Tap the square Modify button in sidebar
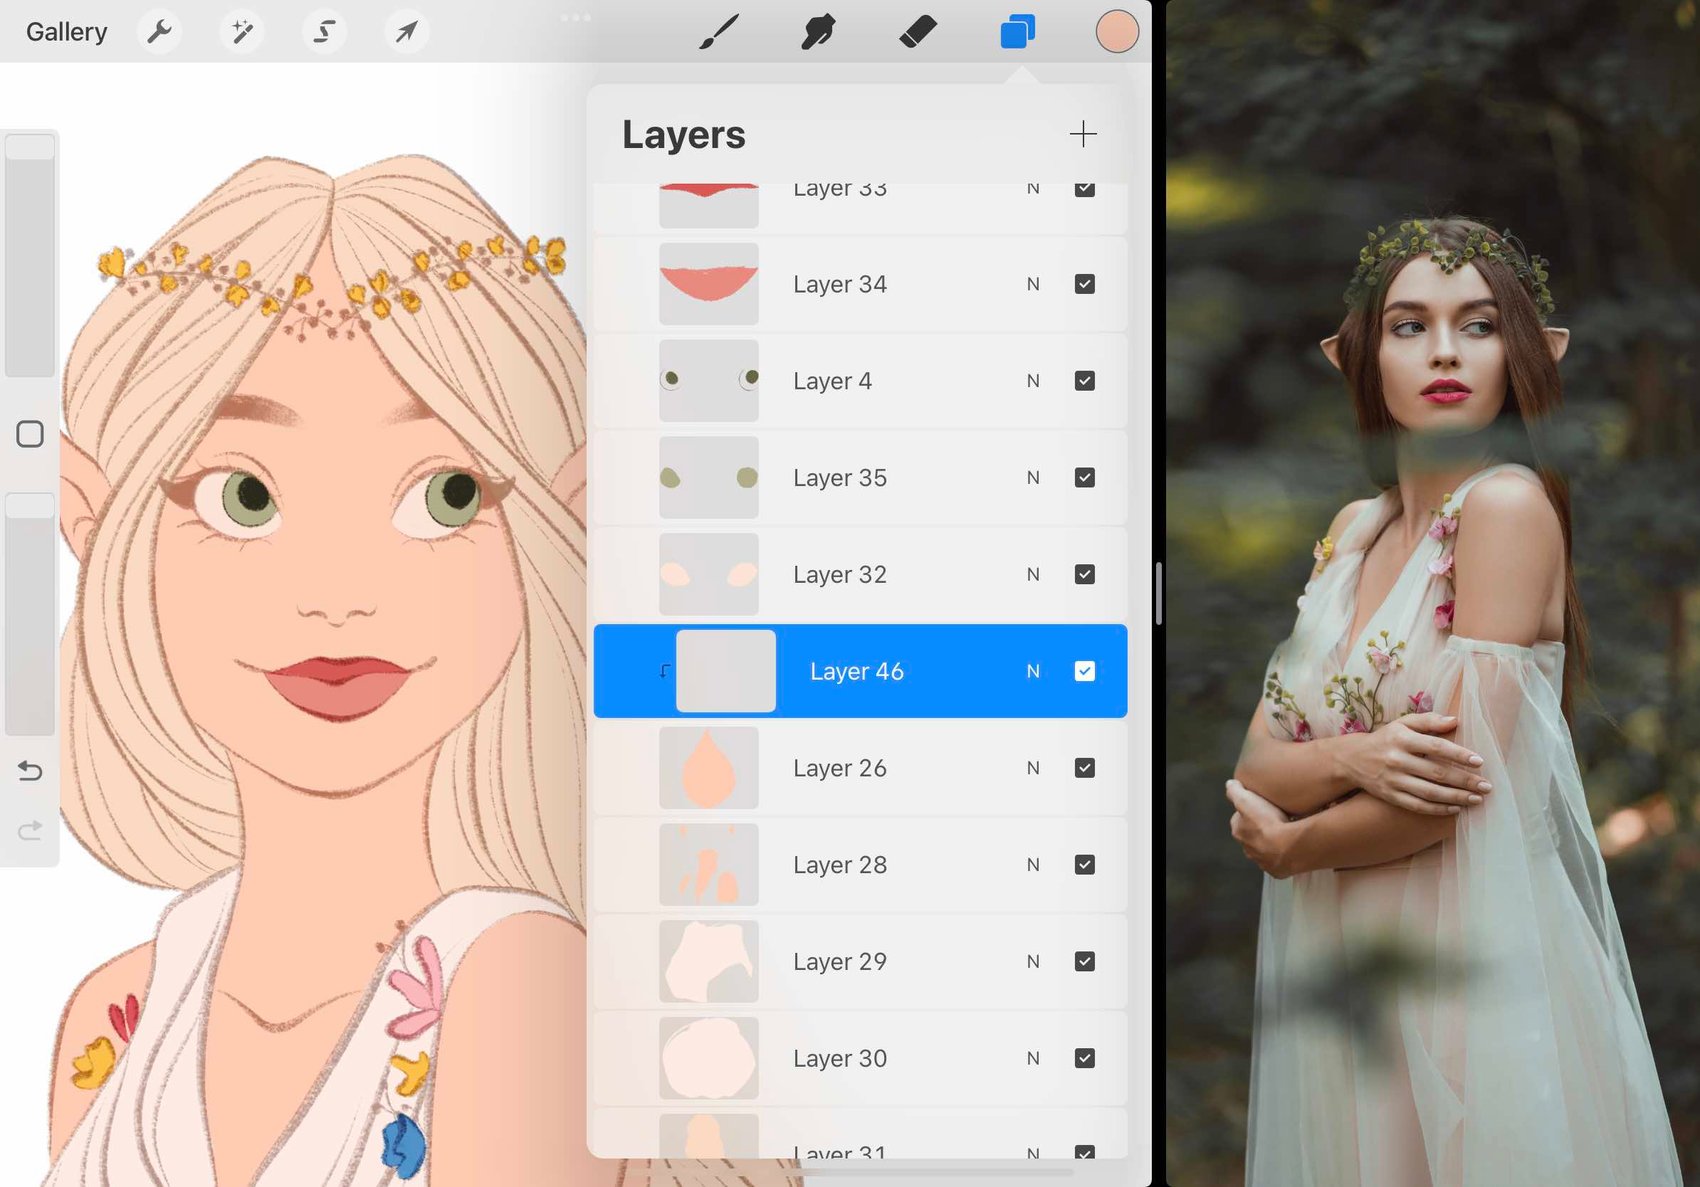 [30, 434]
